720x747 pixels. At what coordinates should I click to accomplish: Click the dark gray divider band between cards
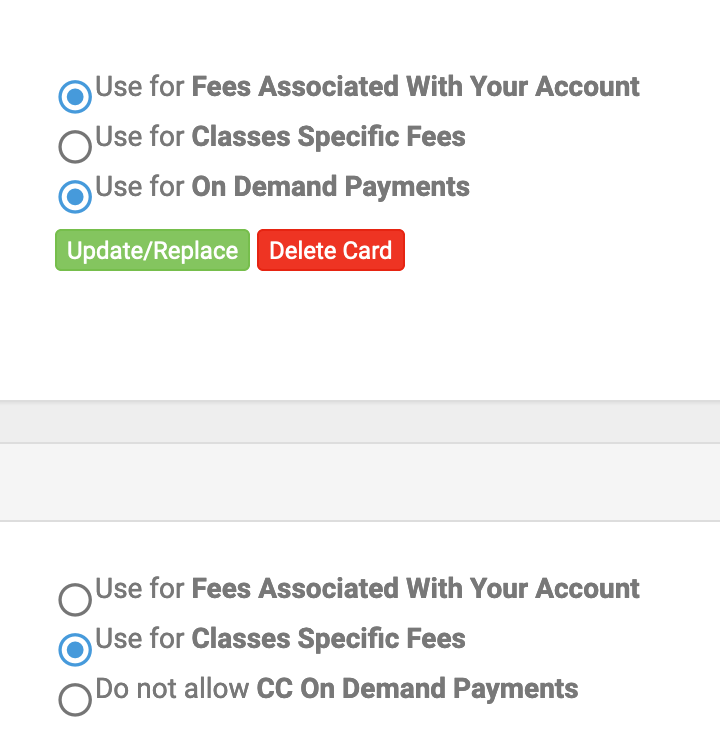(360, 422)
